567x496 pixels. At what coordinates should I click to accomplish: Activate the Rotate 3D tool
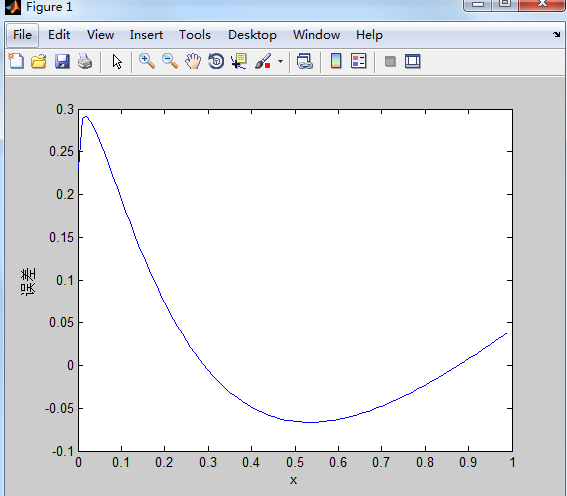click(216, 61)
